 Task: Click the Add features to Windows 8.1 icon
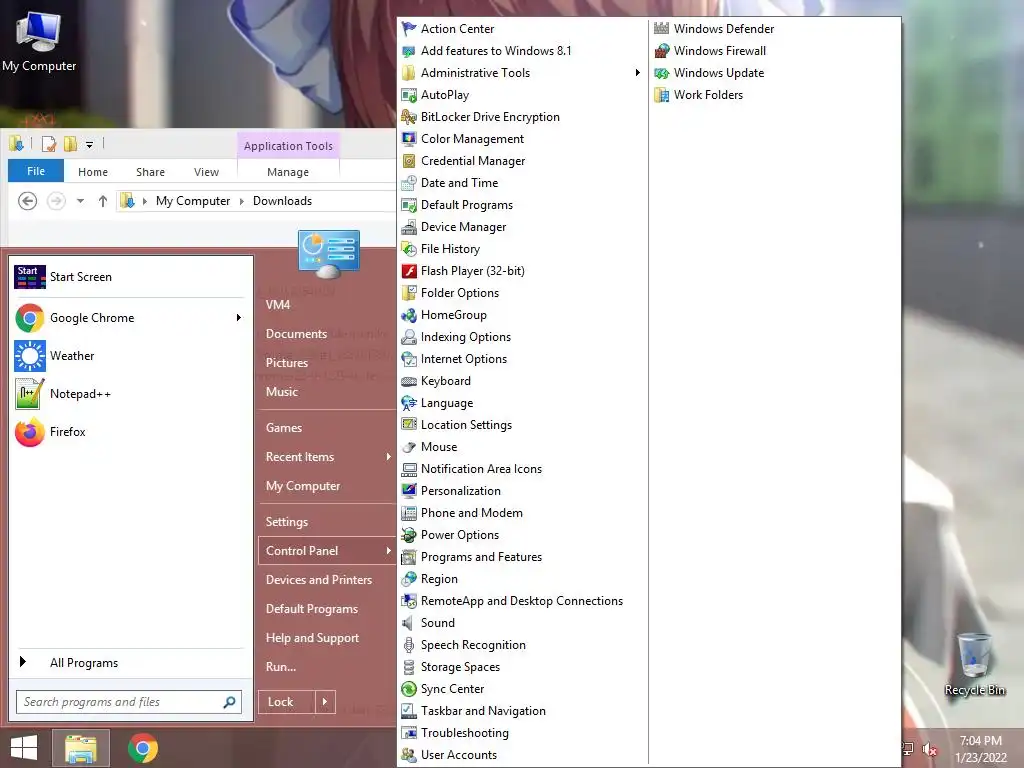pos(409,51)
